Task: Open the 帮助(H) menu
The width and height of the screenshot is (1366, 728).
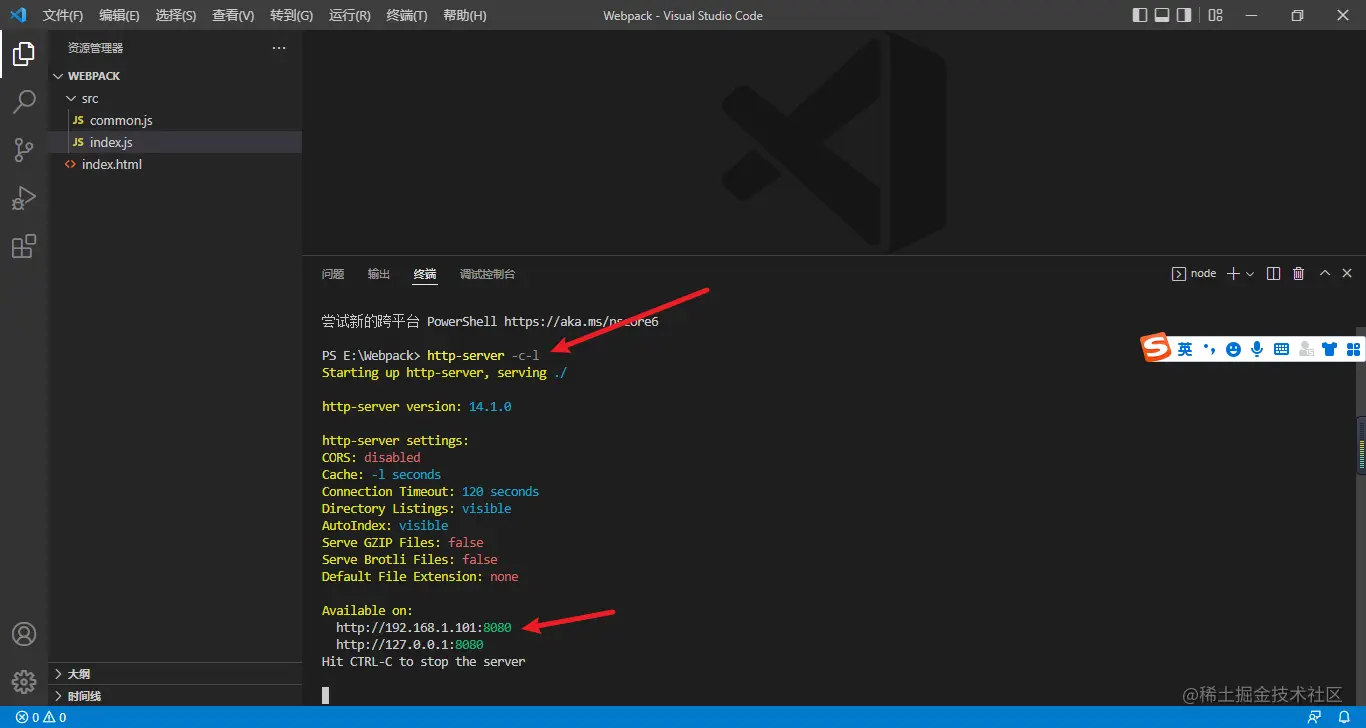Action: coord(464,15)
